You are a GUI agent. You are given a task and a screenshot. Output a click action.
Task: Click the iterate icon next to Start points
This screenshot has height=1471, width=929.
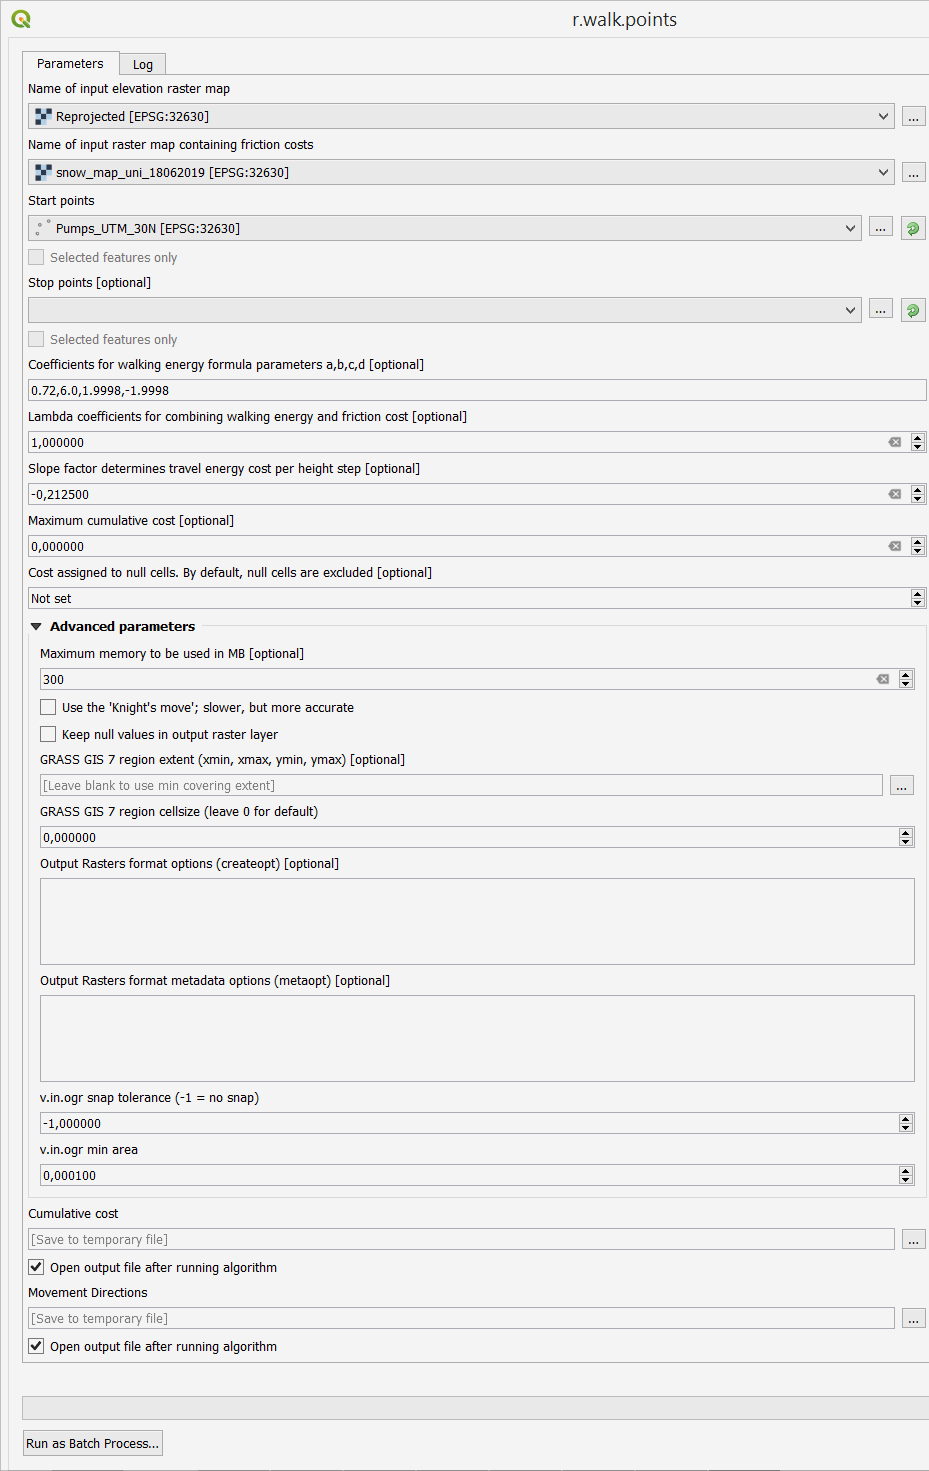click(912, 228)
